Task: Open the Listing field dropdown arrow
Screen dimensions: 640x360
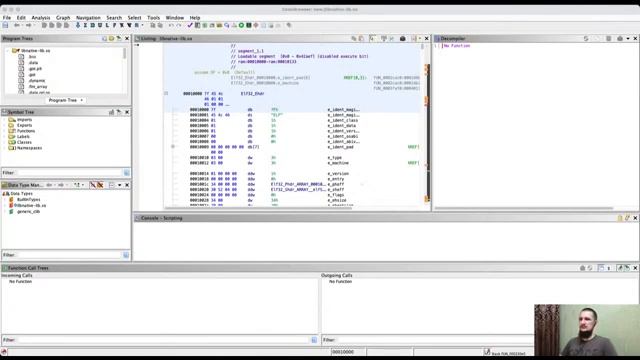Action: point(420,38)
